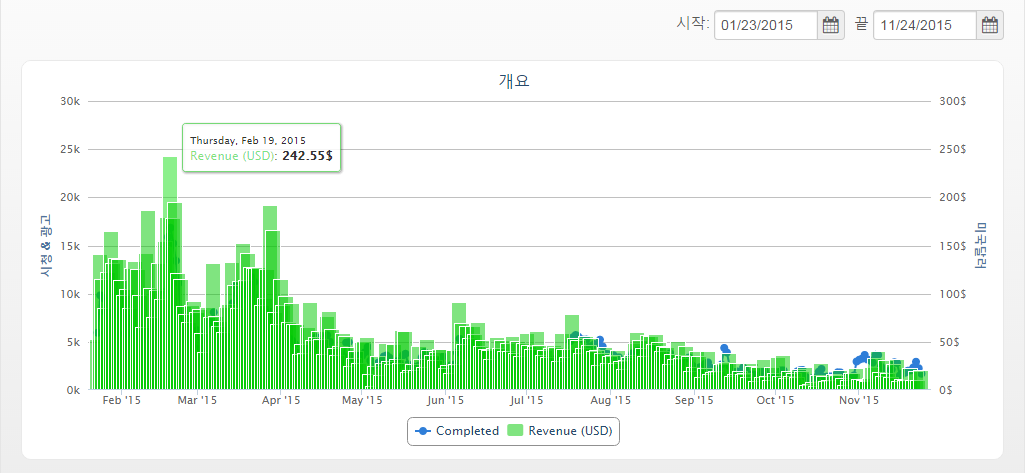Image resolution: width=1026 pixels, height=473 pixels.
Task: Click the Feb '15 x-axis label
Action: click(121, 401)
